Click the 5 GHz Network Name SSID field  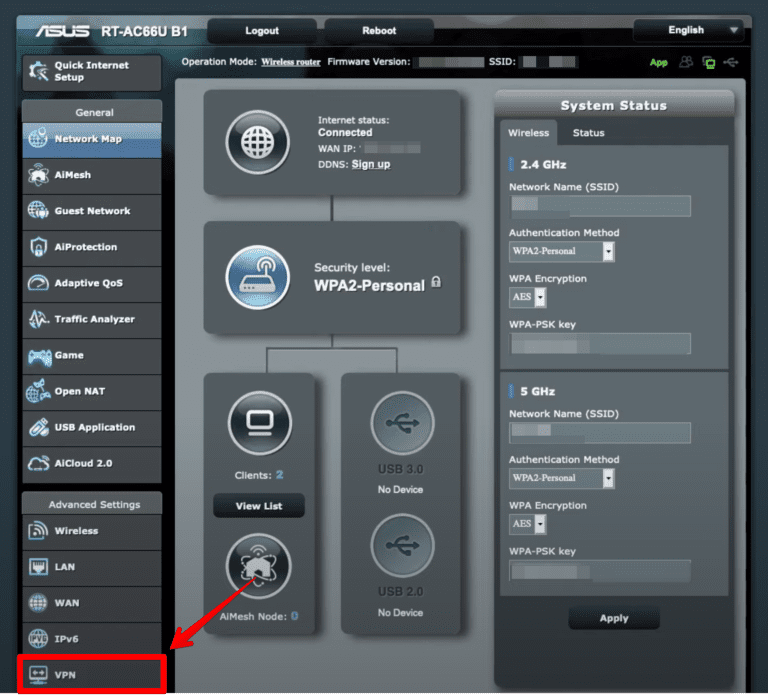[600, 433]
